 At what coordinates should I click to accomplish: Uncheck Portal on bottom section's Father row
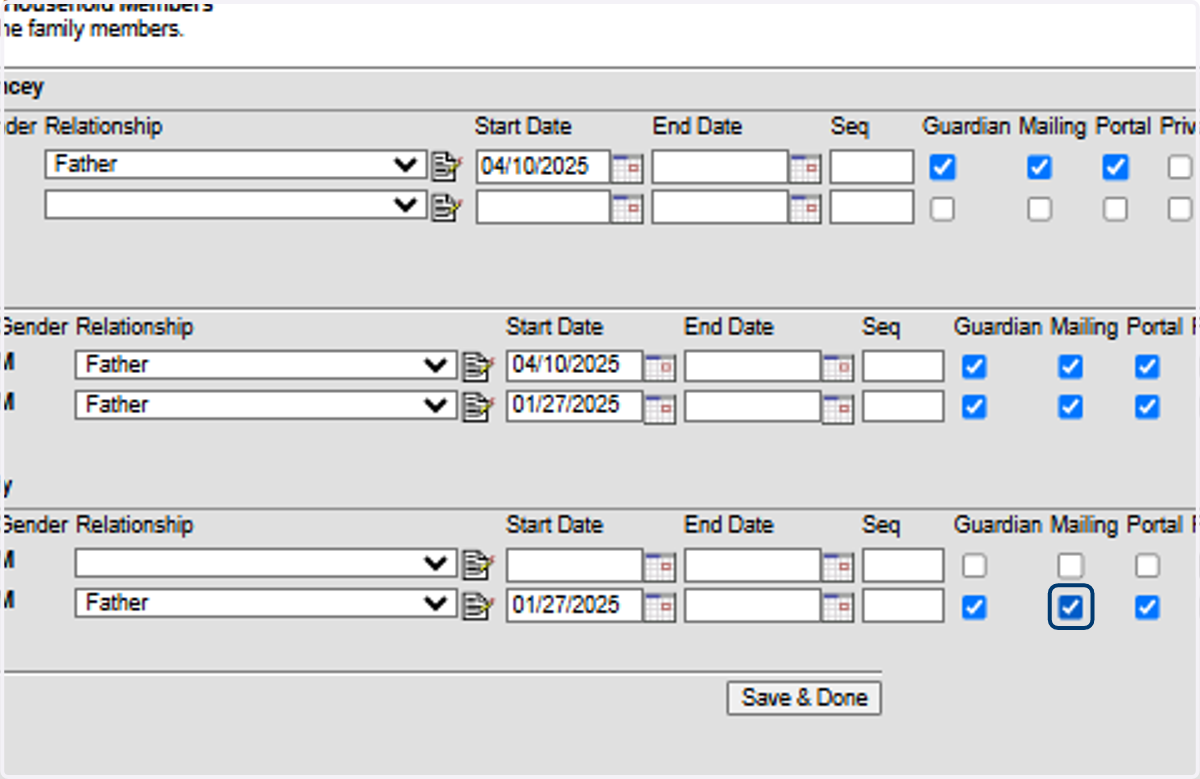(1148, 607)
